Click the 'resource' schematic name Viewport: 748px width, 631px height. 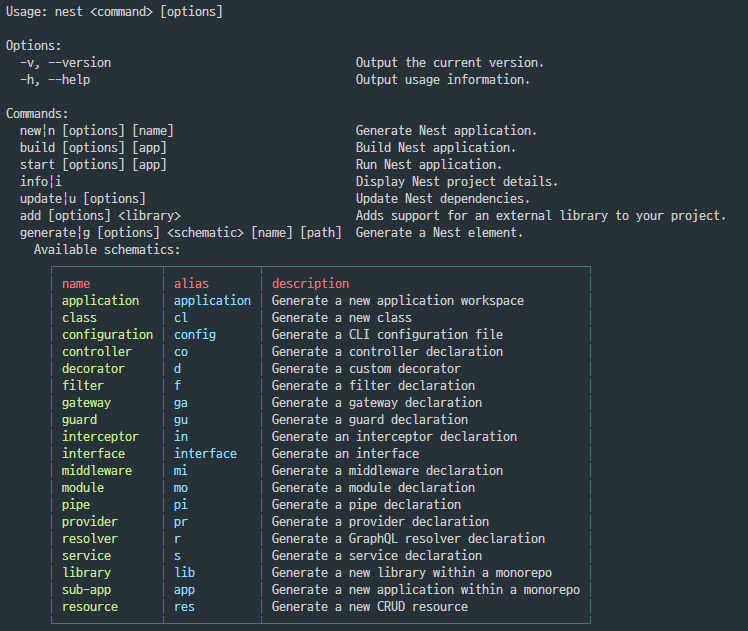click(x=90, y=607)
